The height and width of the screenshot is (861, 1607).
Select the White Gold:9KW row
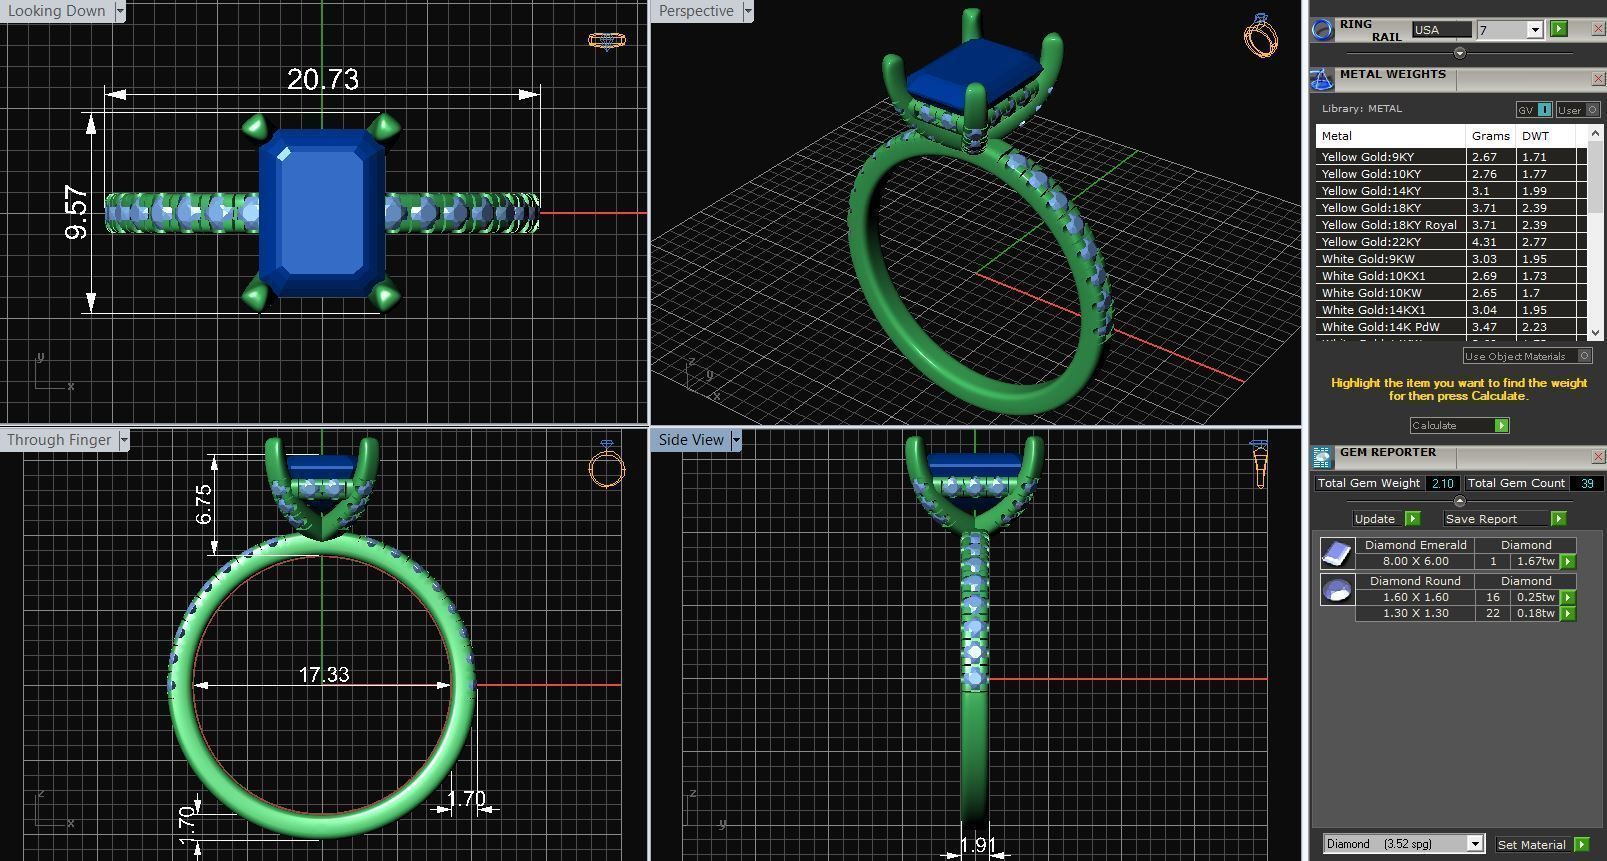tap(1451, 259)
